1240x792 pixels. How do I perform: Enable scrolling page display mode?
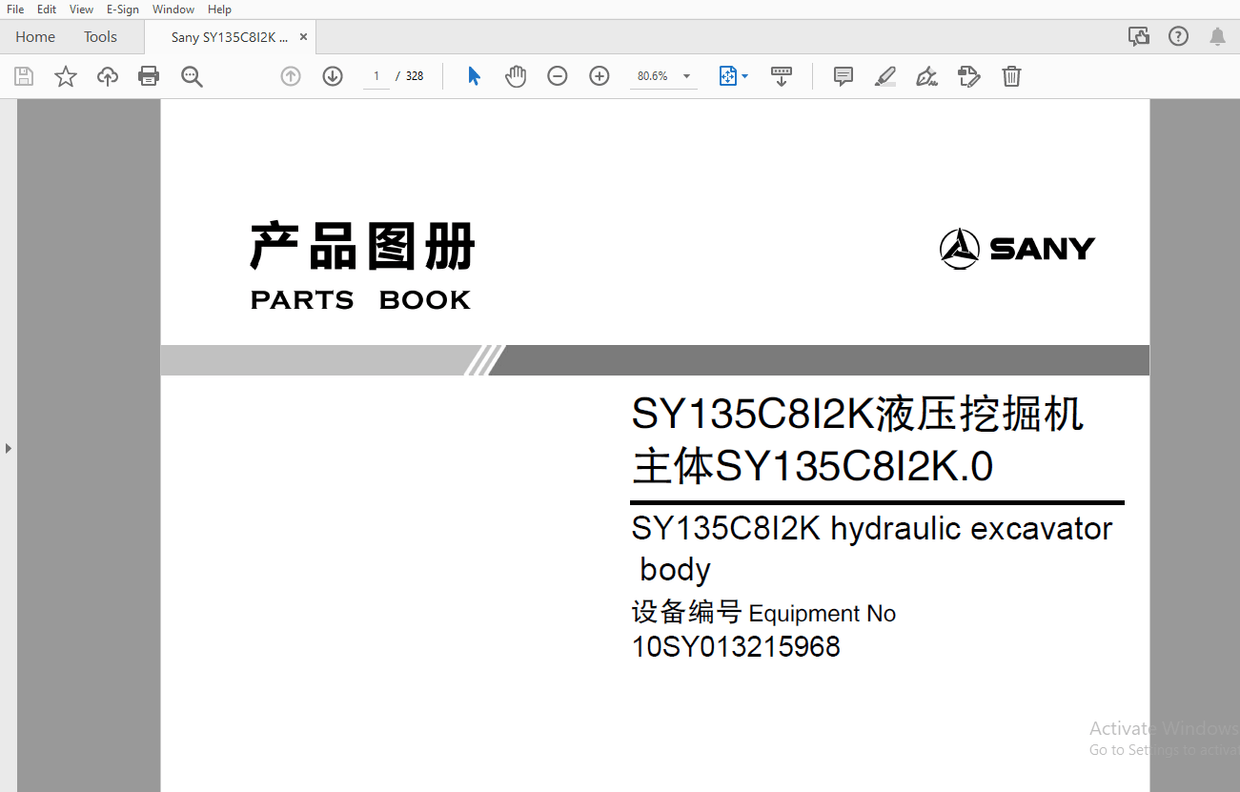[x=781, y=75]
